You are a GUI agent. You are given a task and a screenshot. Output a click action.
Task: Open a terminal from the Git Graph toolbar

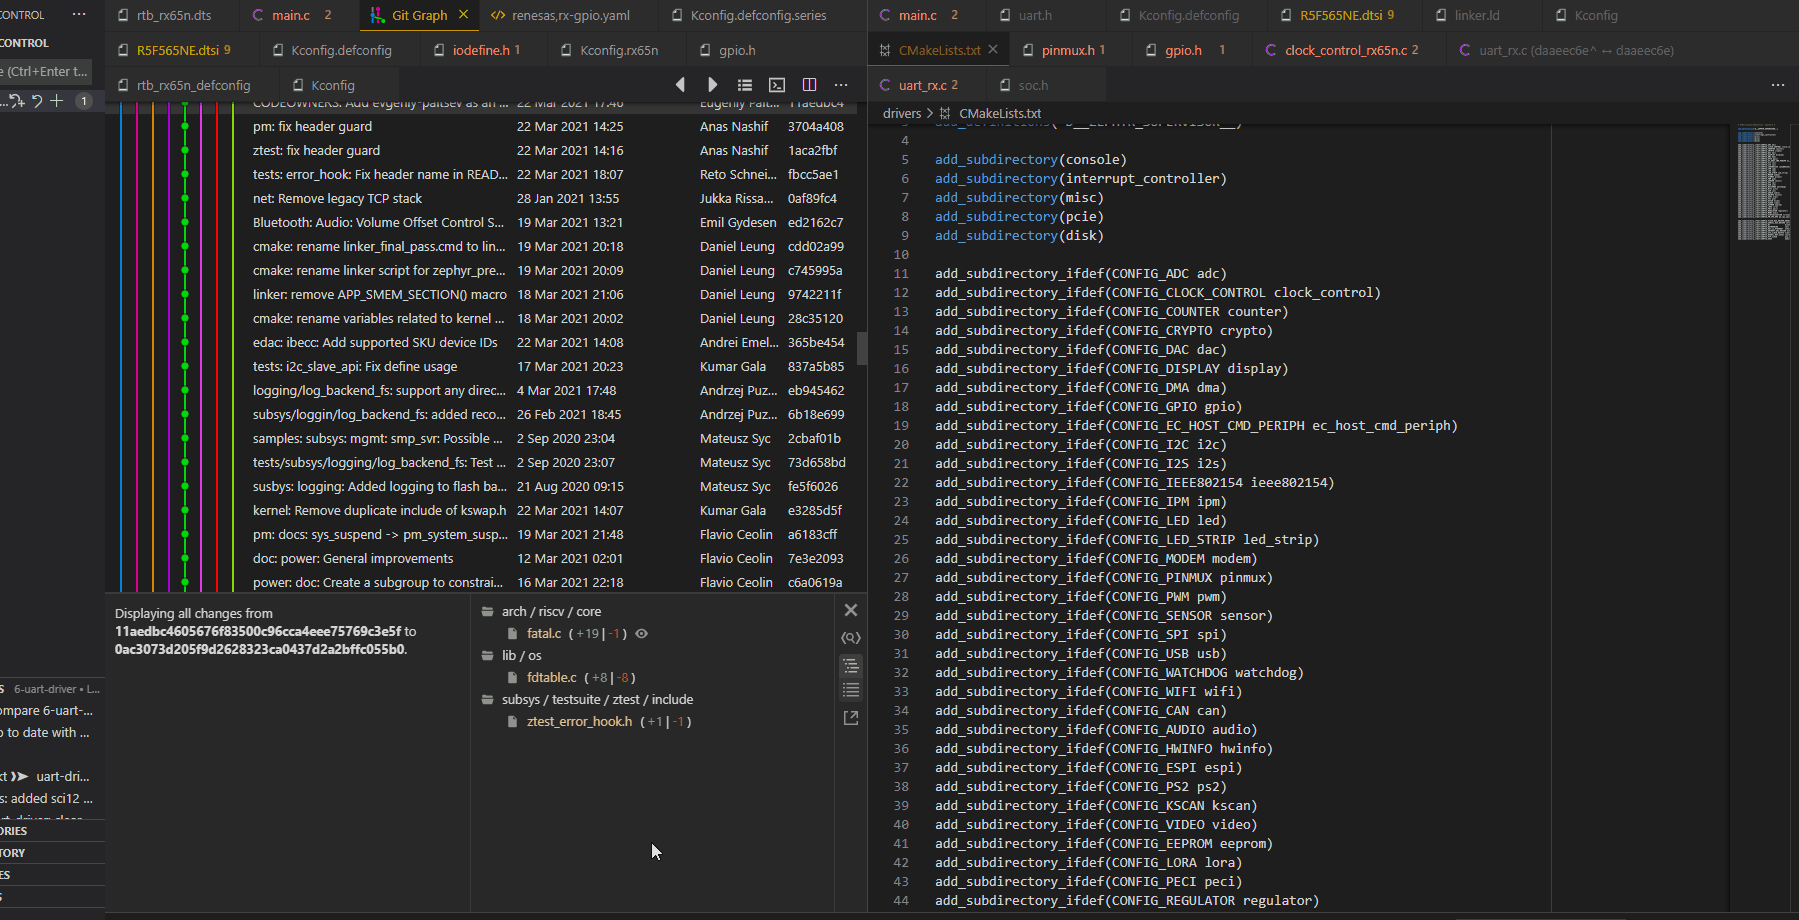tap(777, 85)
